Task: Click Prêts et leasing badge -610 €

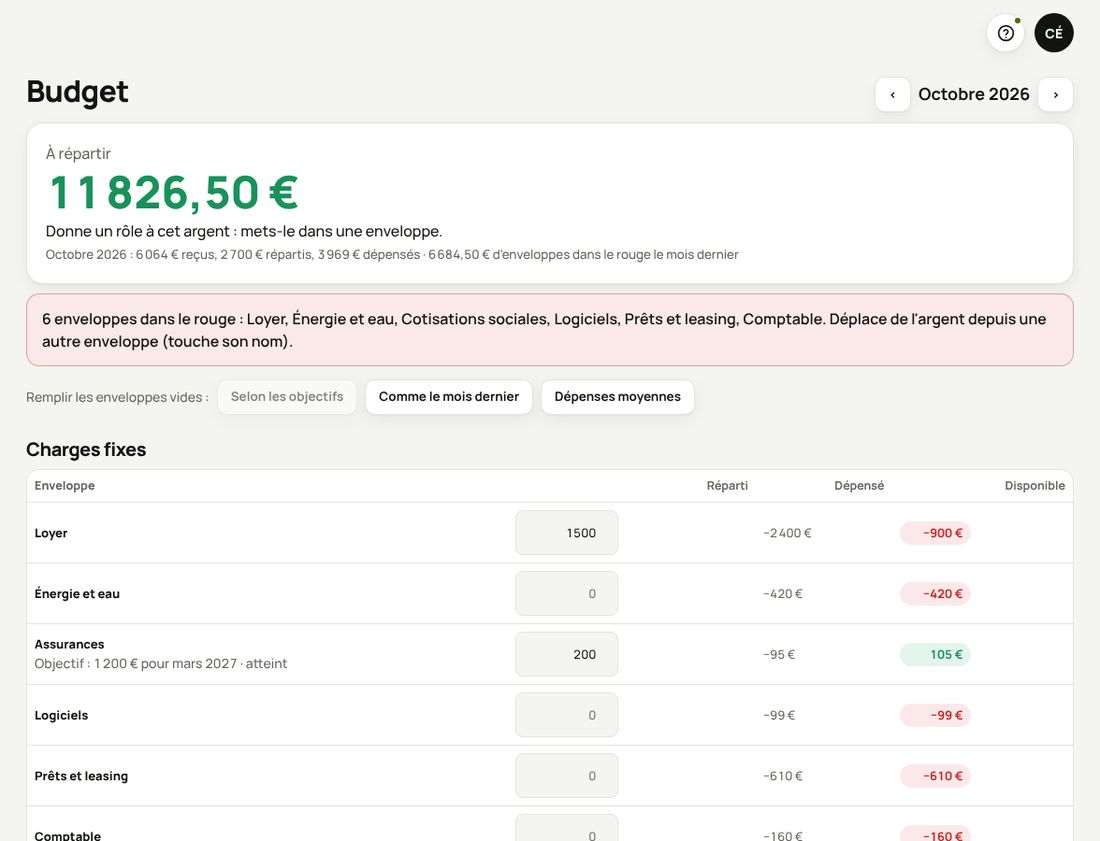Action: pos(935,776)
